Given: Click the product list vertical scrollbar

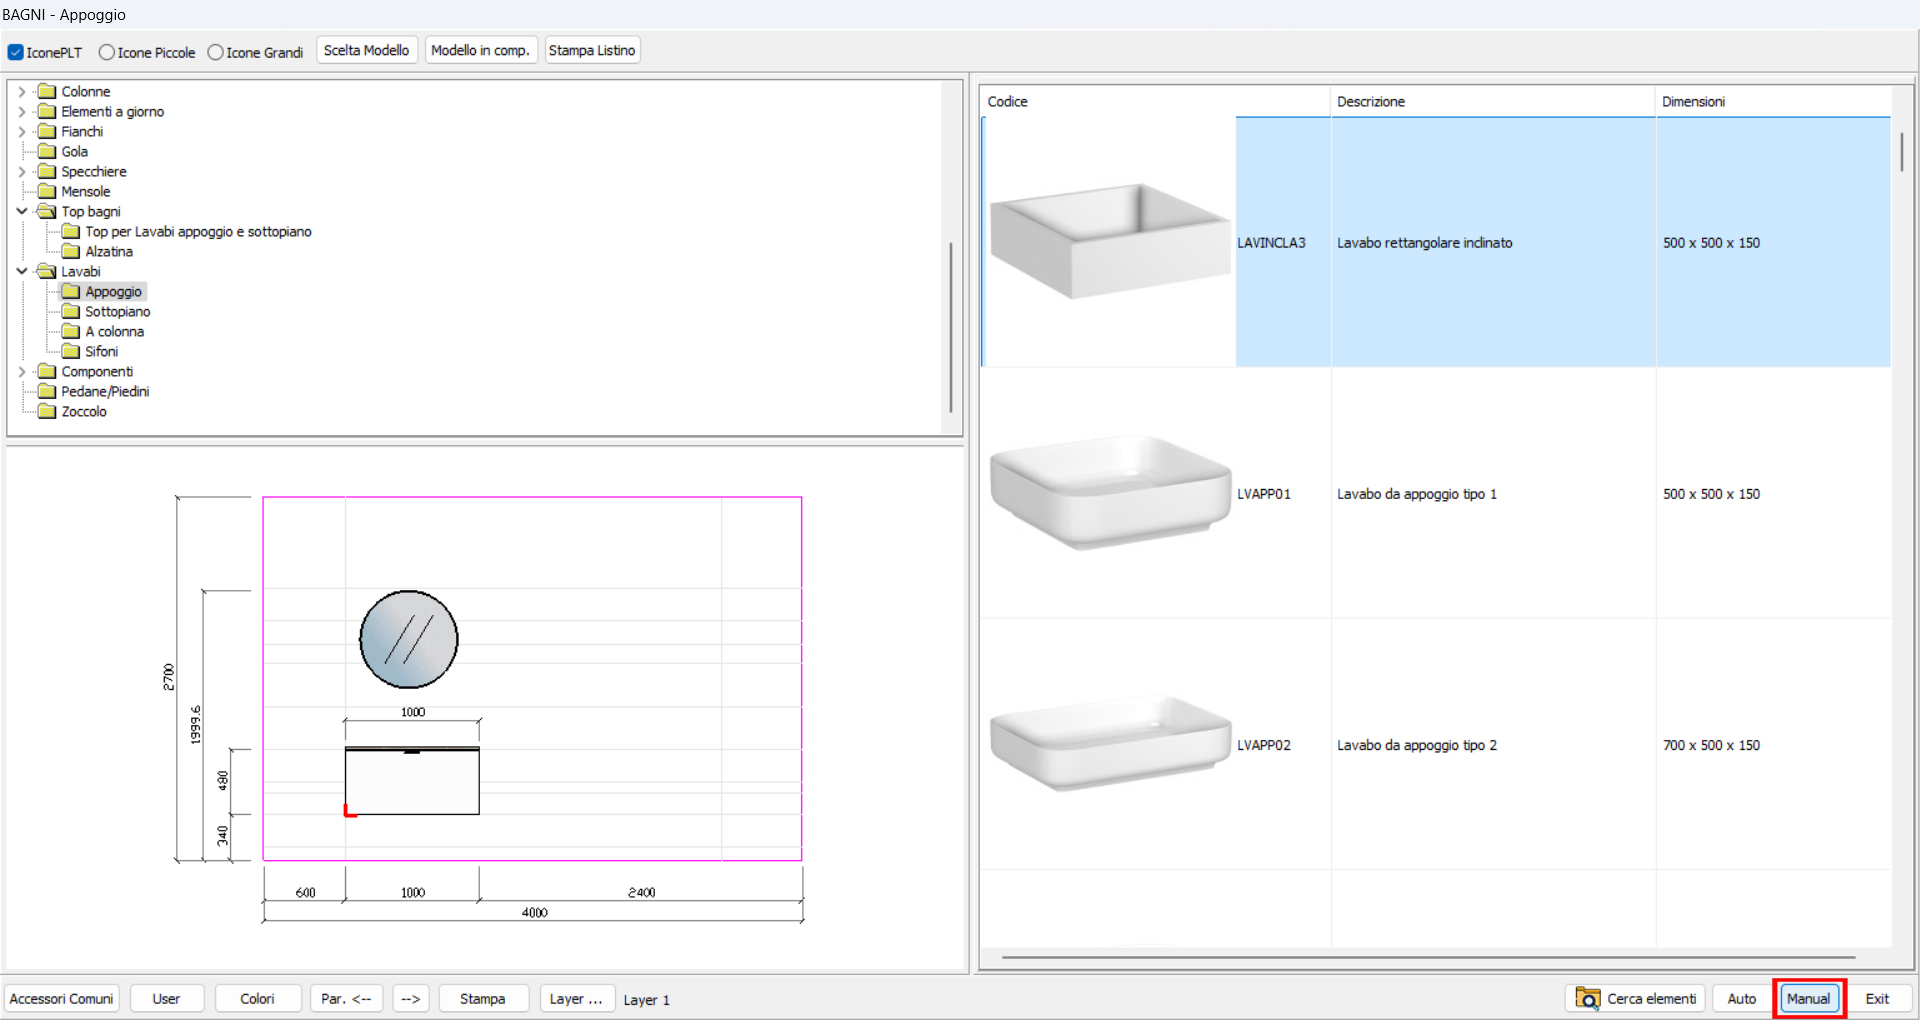Looking at the screenshot, I should (x=1901, y=152).
